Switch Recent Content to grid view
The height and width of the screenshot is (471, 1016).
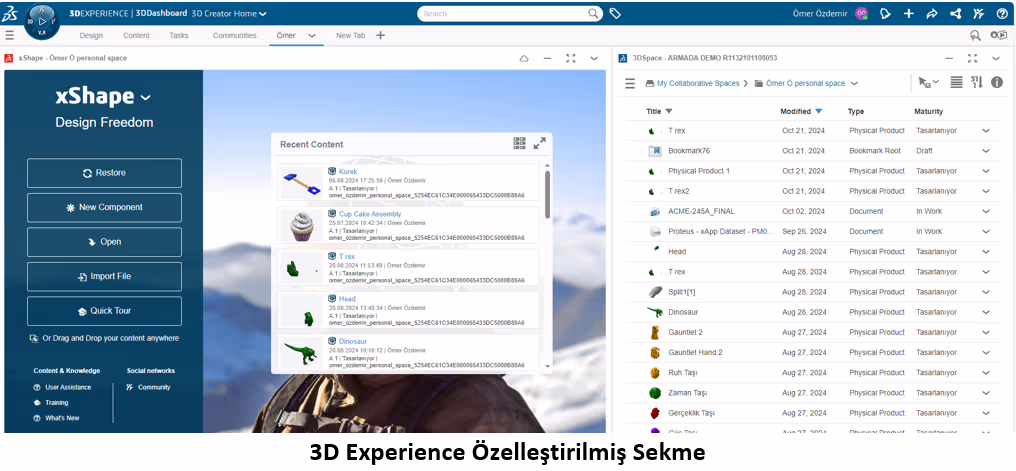tap(520, 143)
